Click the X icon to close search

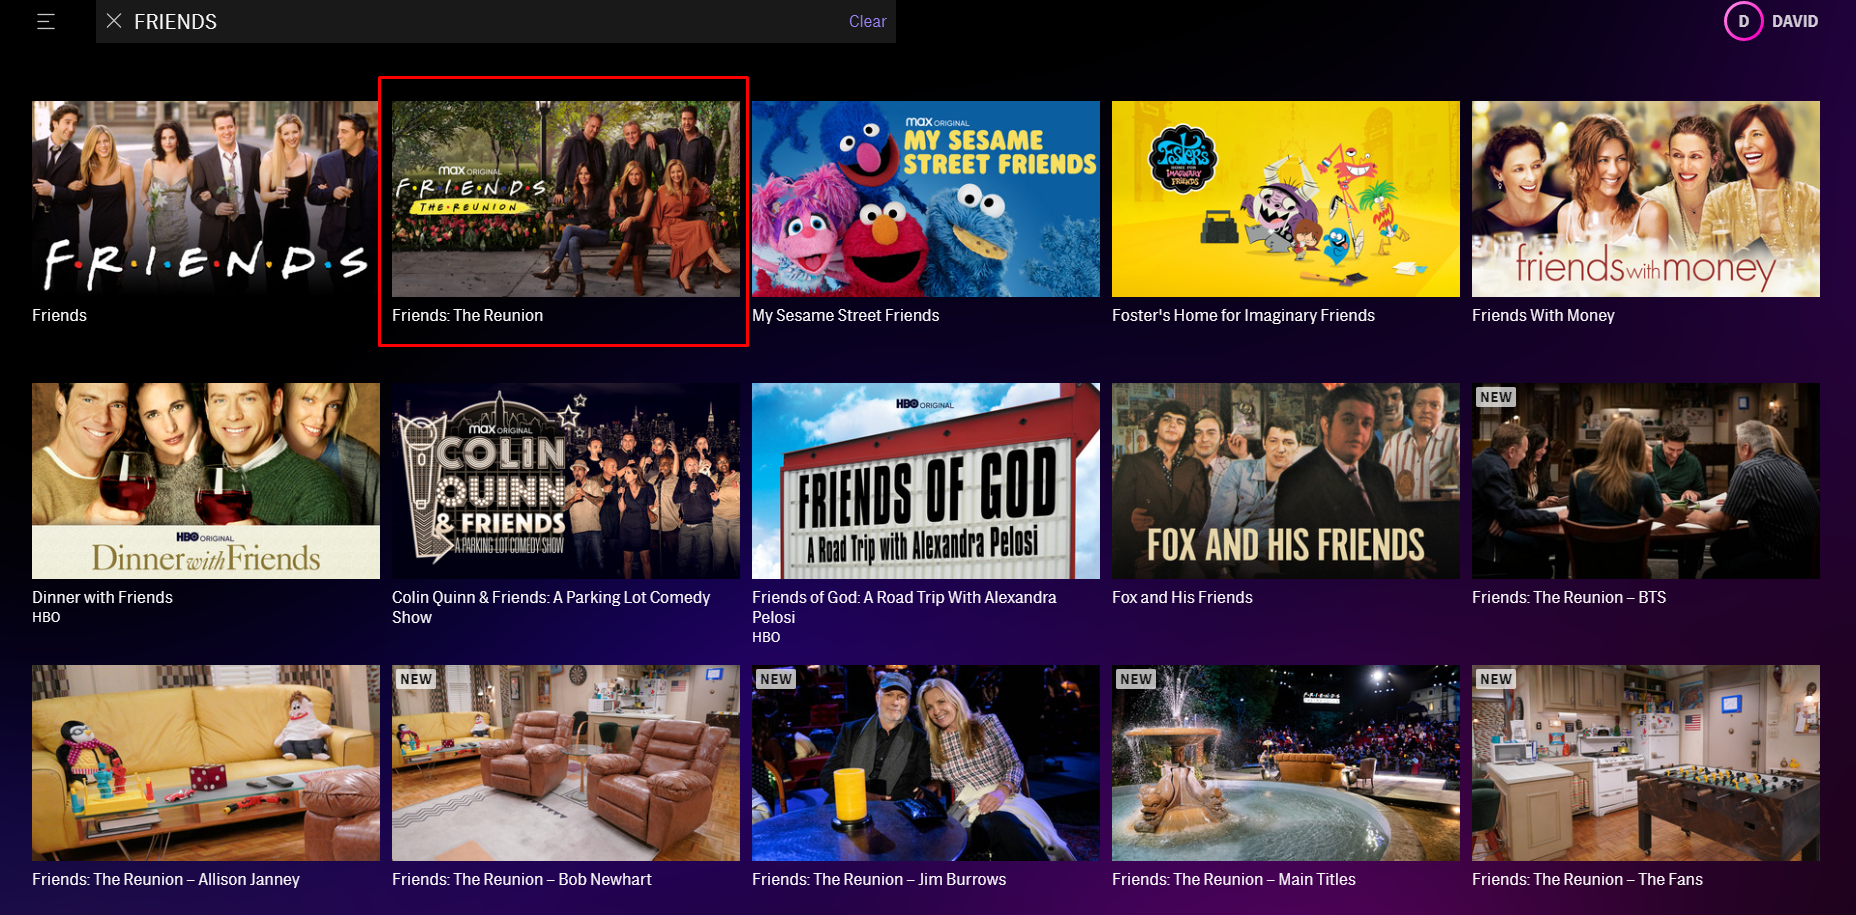(114, 21)
